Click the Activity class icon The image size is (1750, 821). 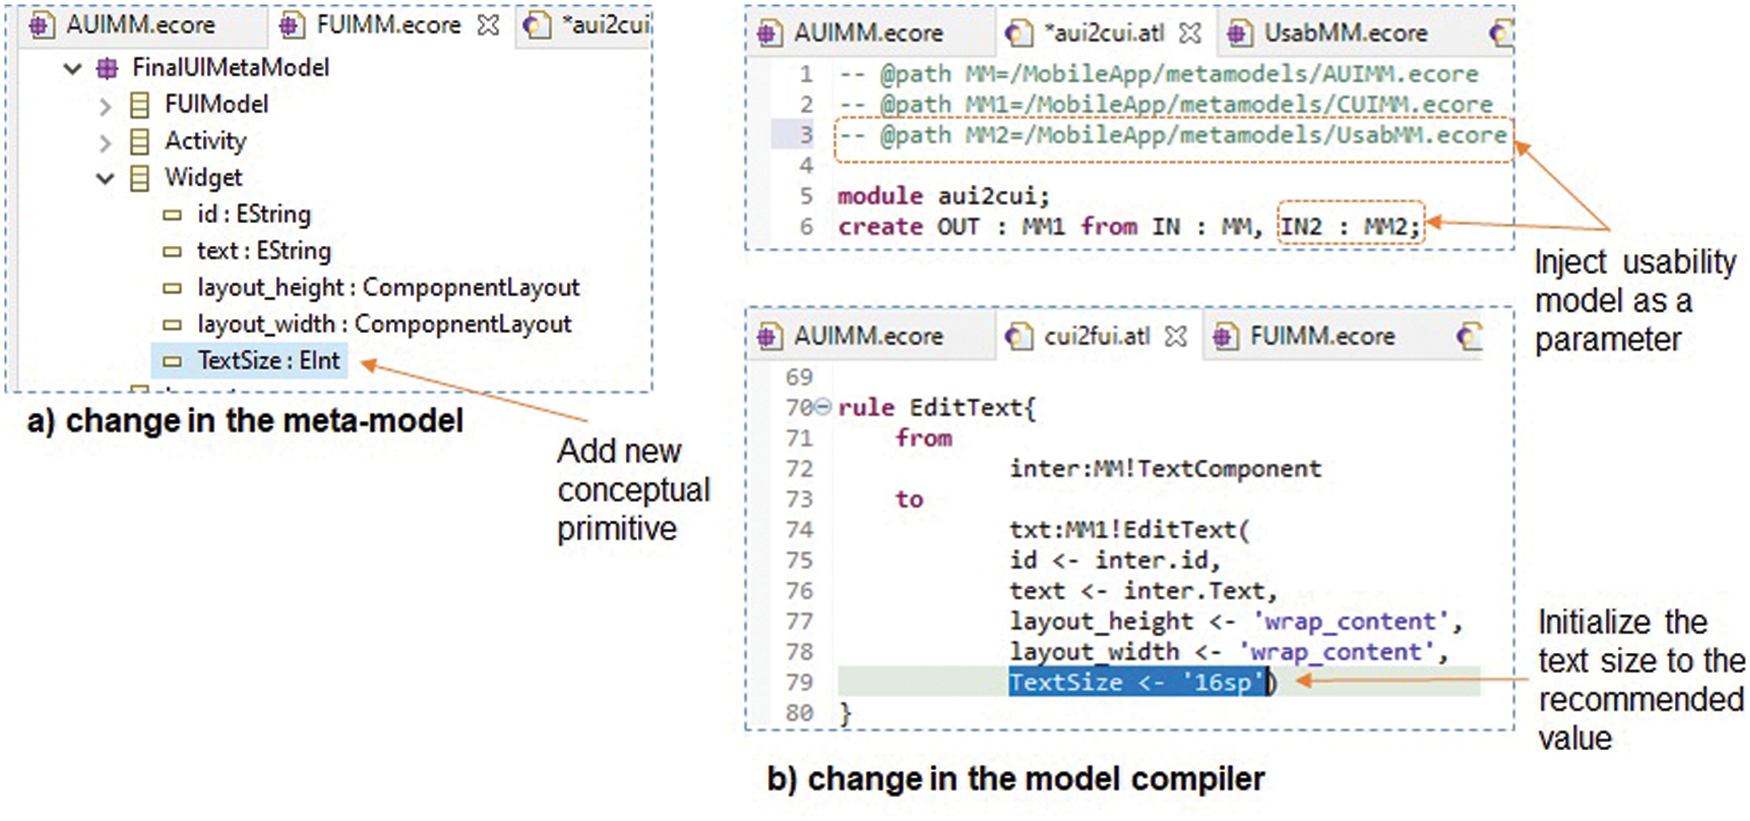coord(140,143)
